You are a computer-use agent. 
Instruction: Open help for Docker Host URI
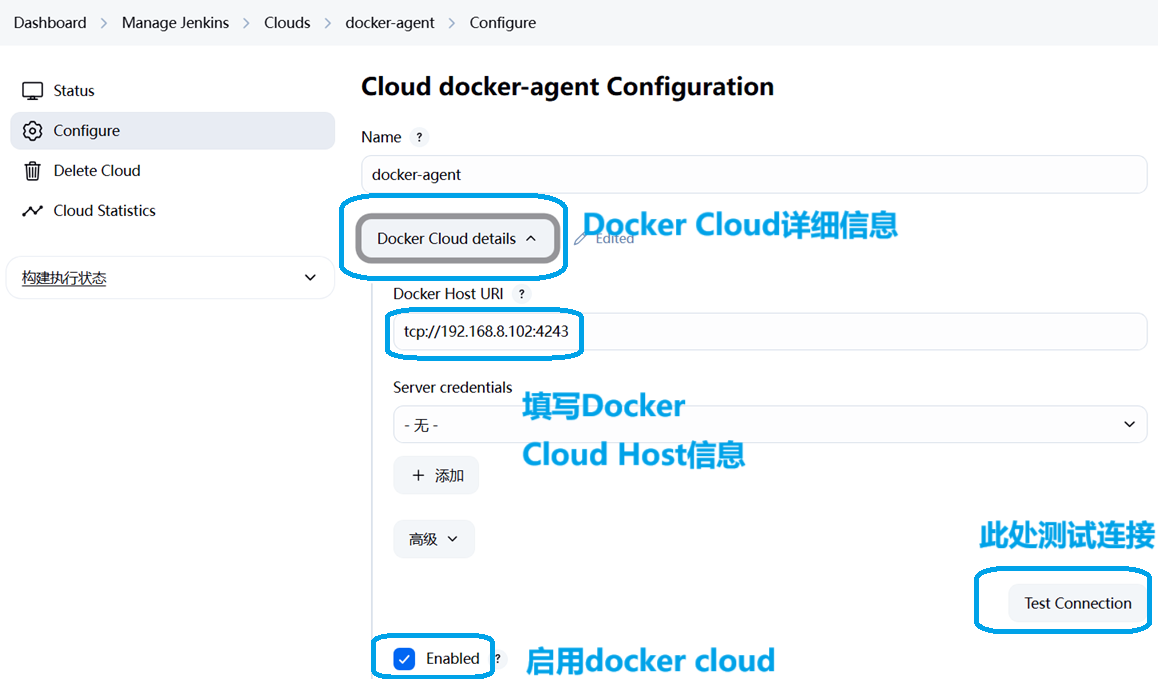pos(521,294)
